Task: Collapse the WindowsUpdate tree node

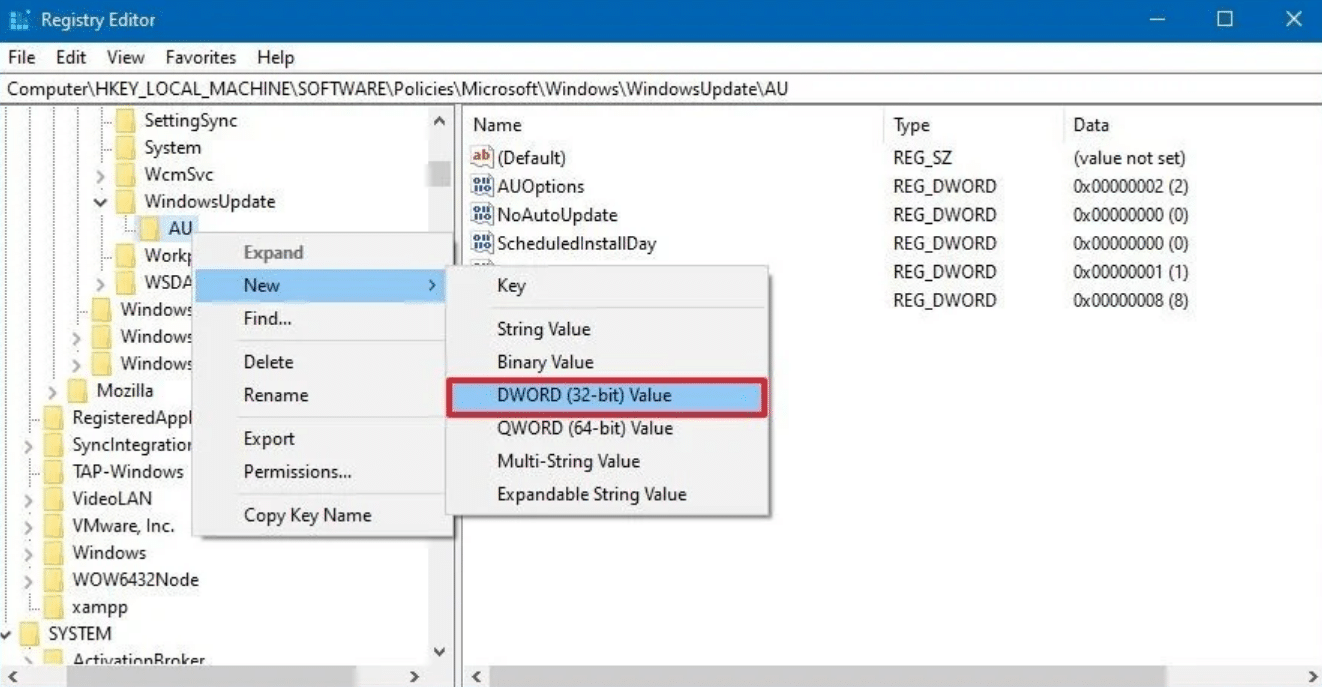Action: pos(100,202)
